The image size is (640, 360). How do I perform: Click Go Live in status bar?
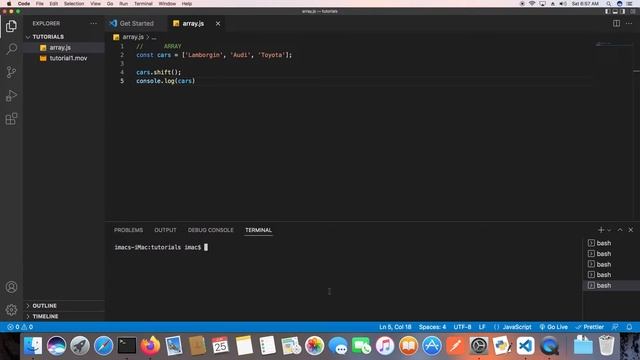(x=553, y=327)
